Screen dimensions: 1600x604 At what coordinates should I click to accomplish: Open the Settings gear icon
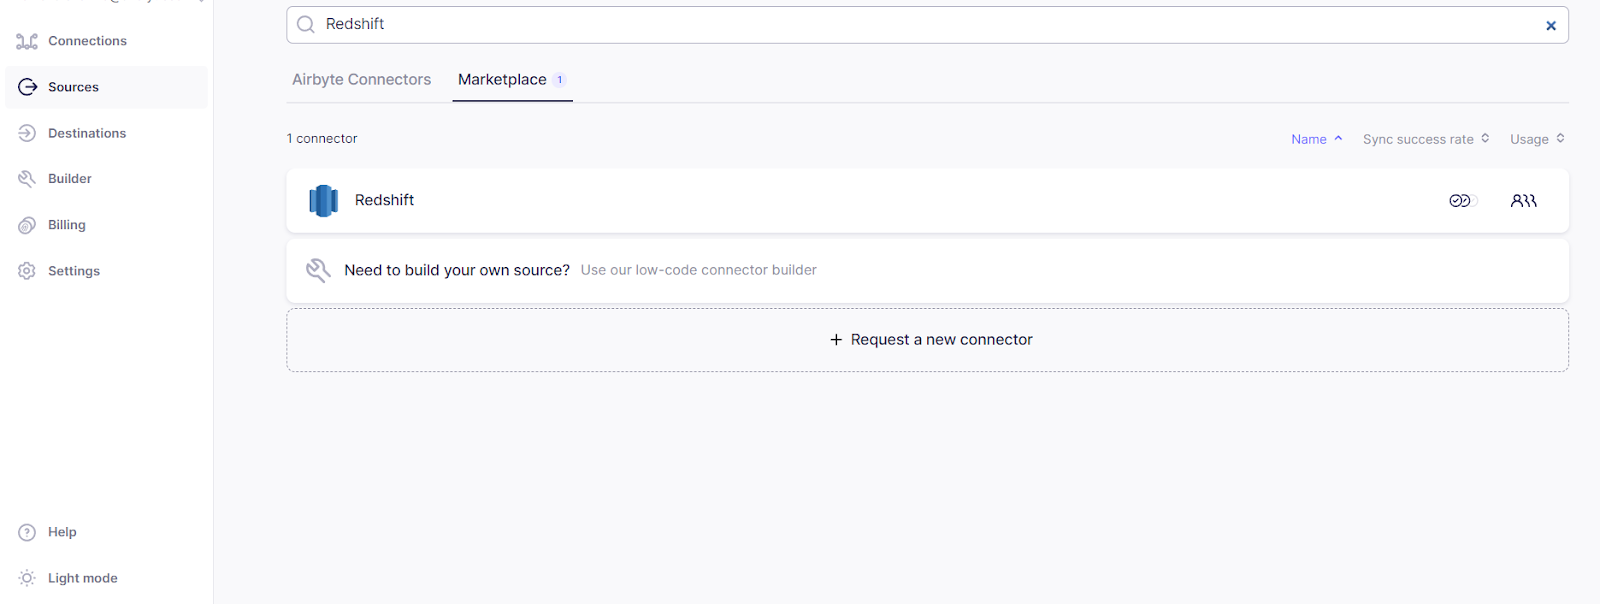pos(27,271)
